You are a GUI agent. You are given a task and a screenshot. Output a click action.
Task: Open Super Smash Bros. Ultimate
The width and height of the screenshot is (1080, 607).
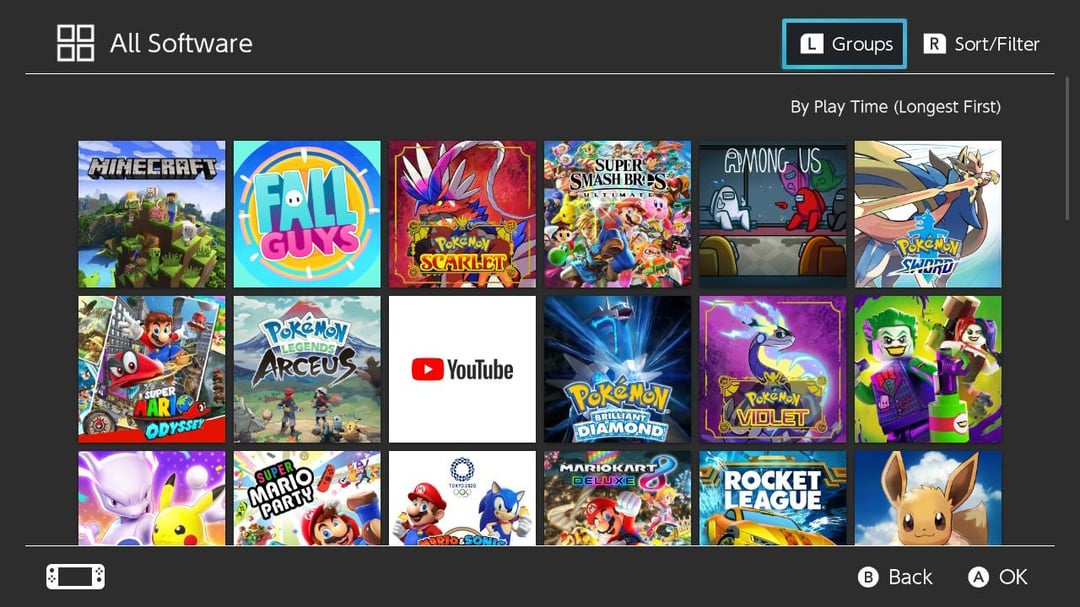pos(617,214)
